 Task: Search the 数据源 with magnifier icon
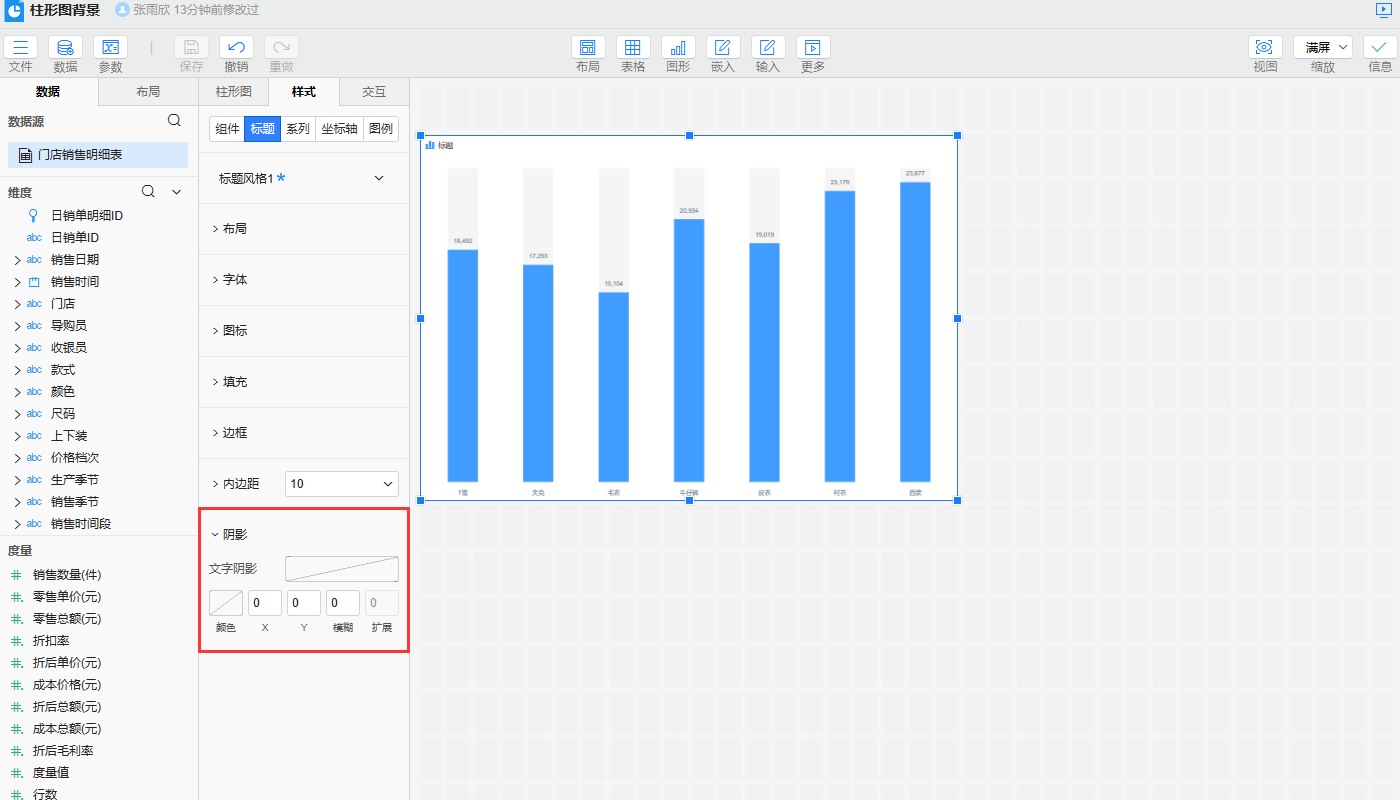coord(174,121)
